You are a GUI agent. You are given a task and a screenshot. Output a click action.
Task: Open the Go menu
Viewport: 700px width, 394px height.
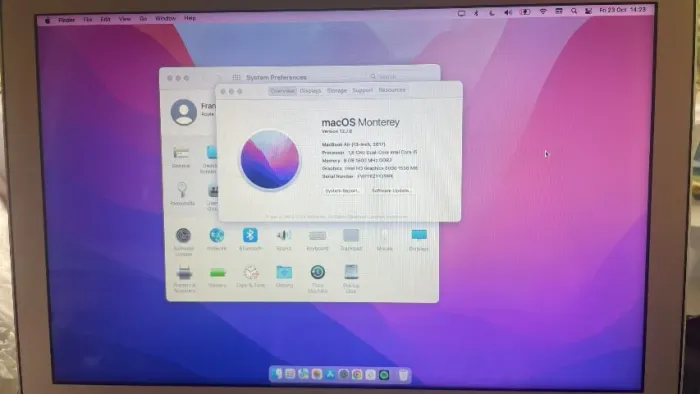coord(143,19)
